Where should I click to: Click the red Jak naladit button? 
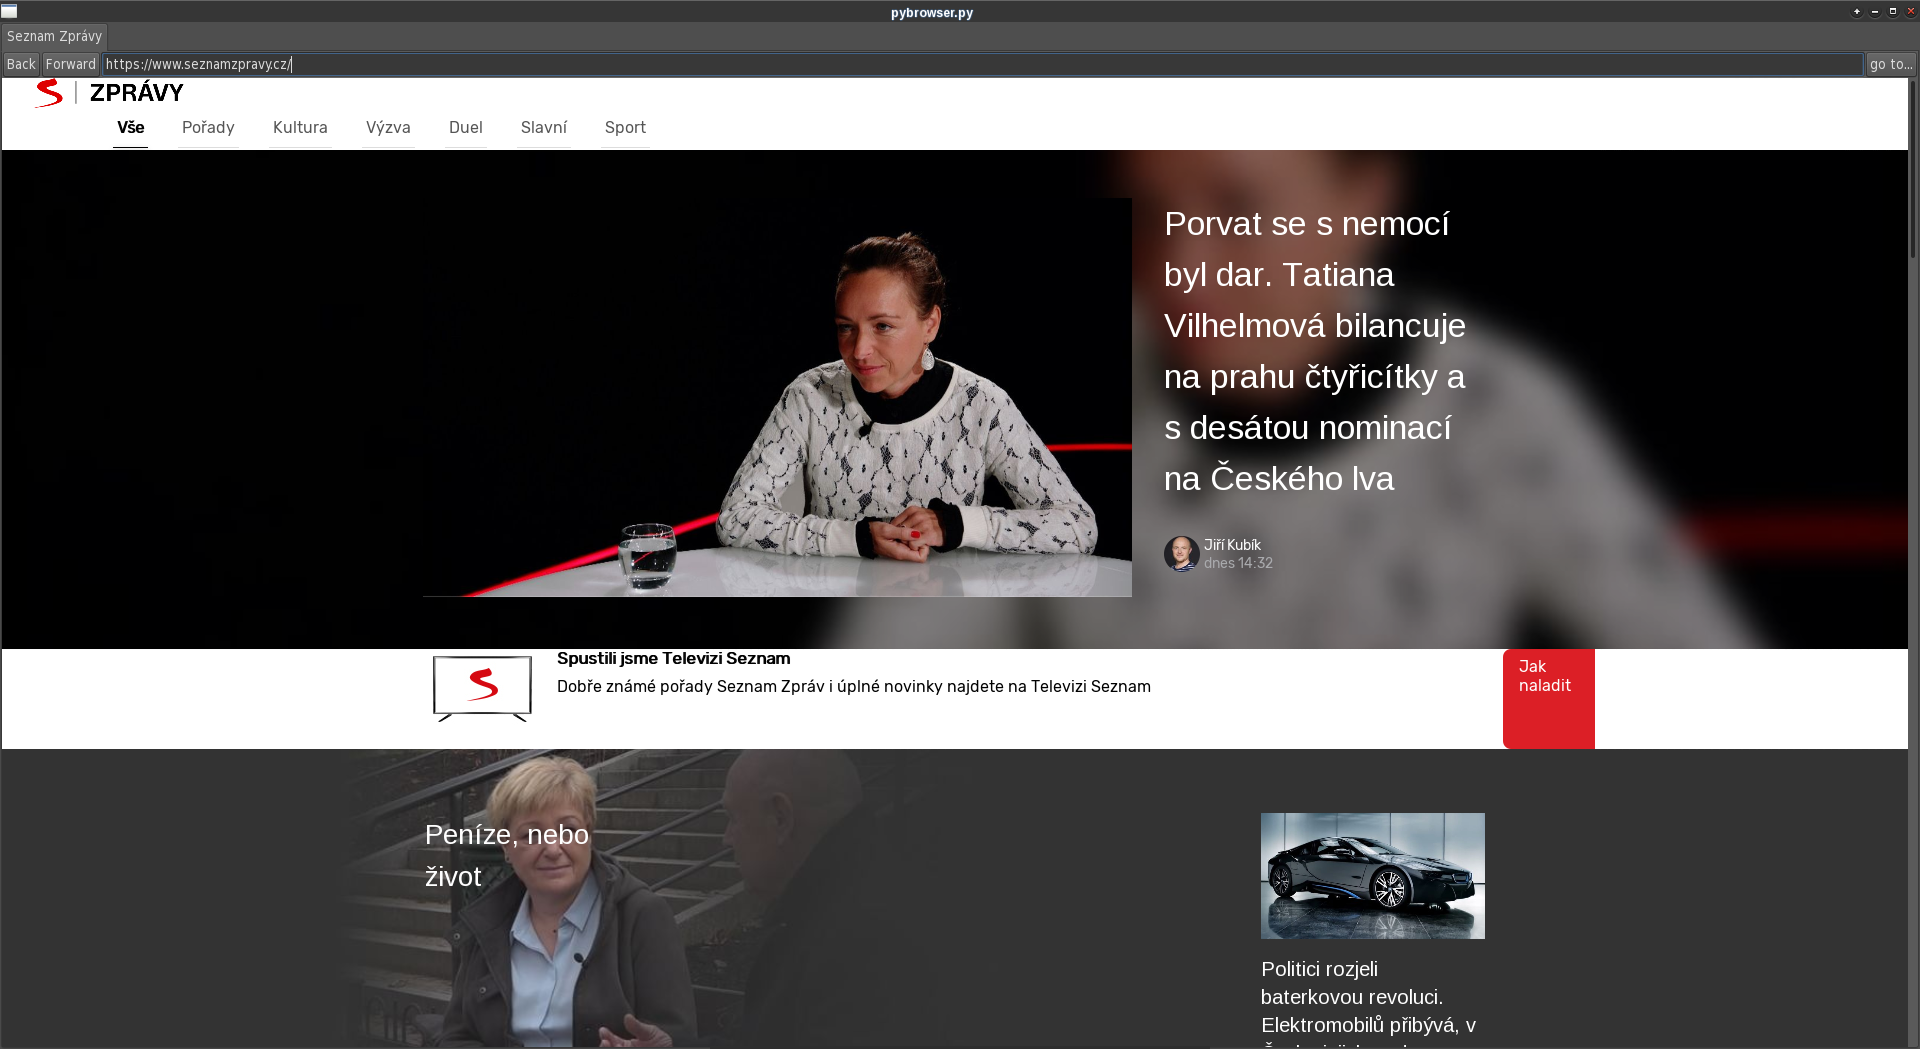tap(1548, 698)
